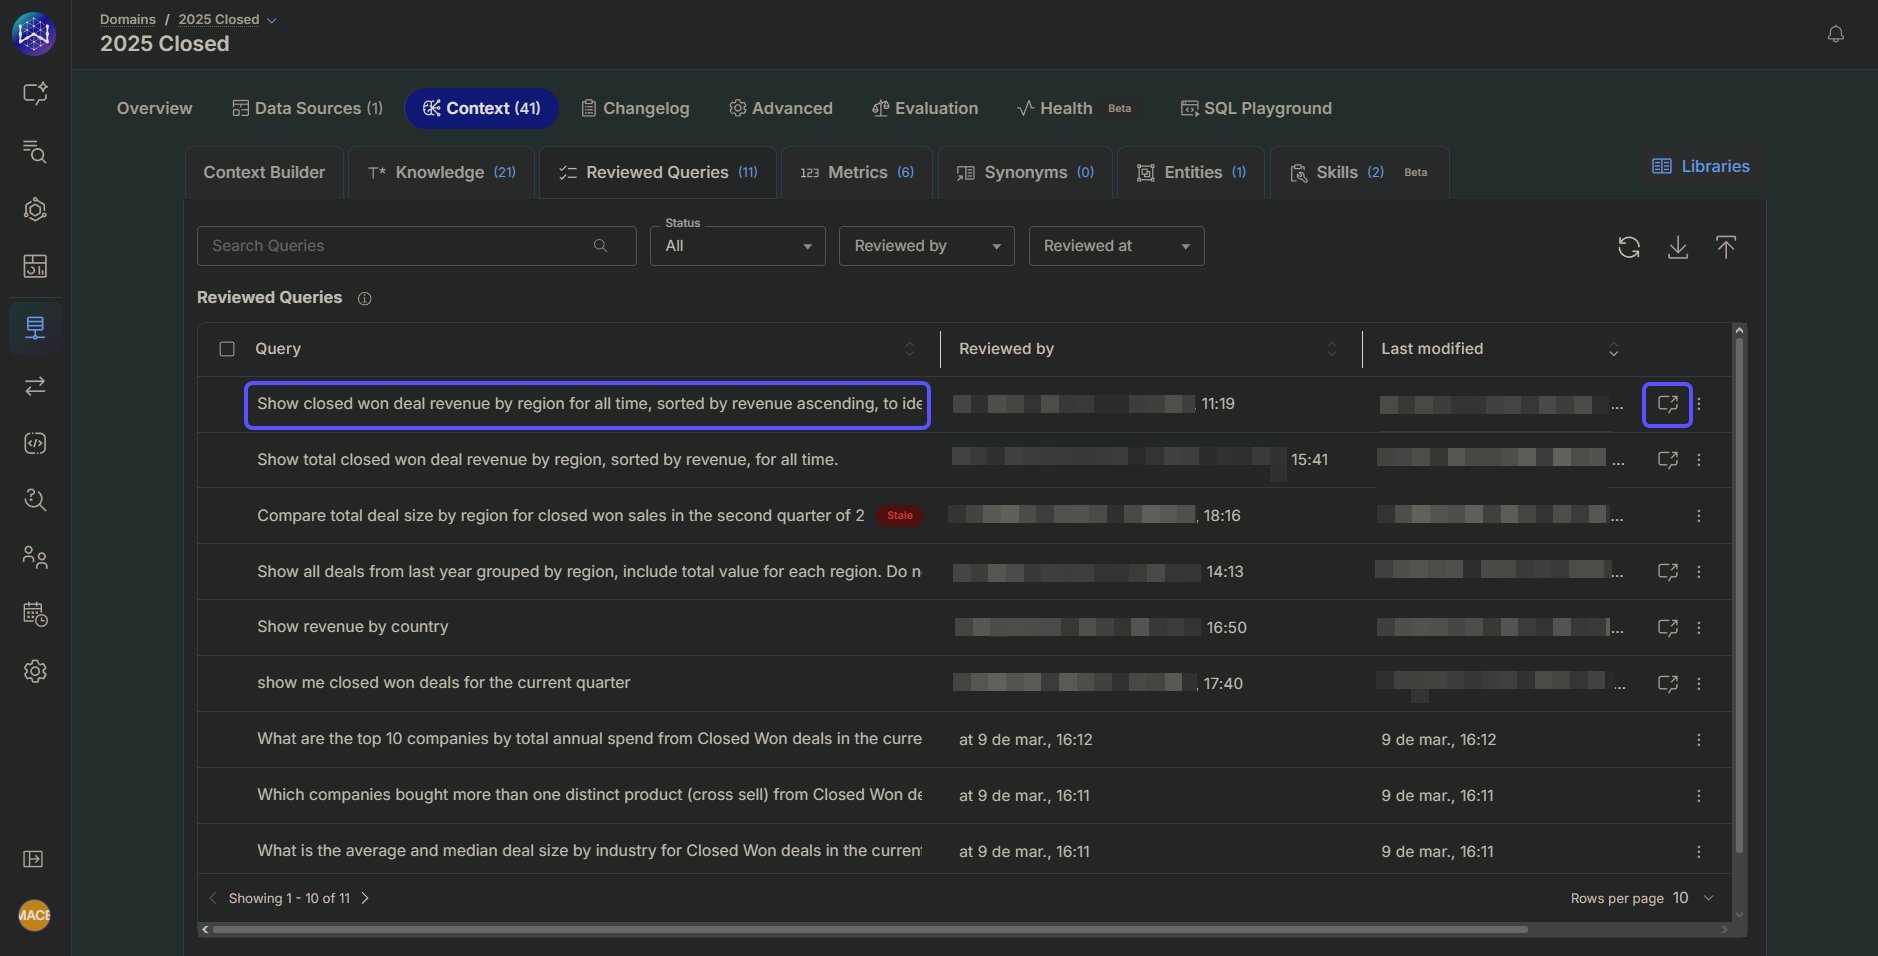Viewport: 1878px width, 956px height.
Task: Open the user avatar menu
Action: 34,915
